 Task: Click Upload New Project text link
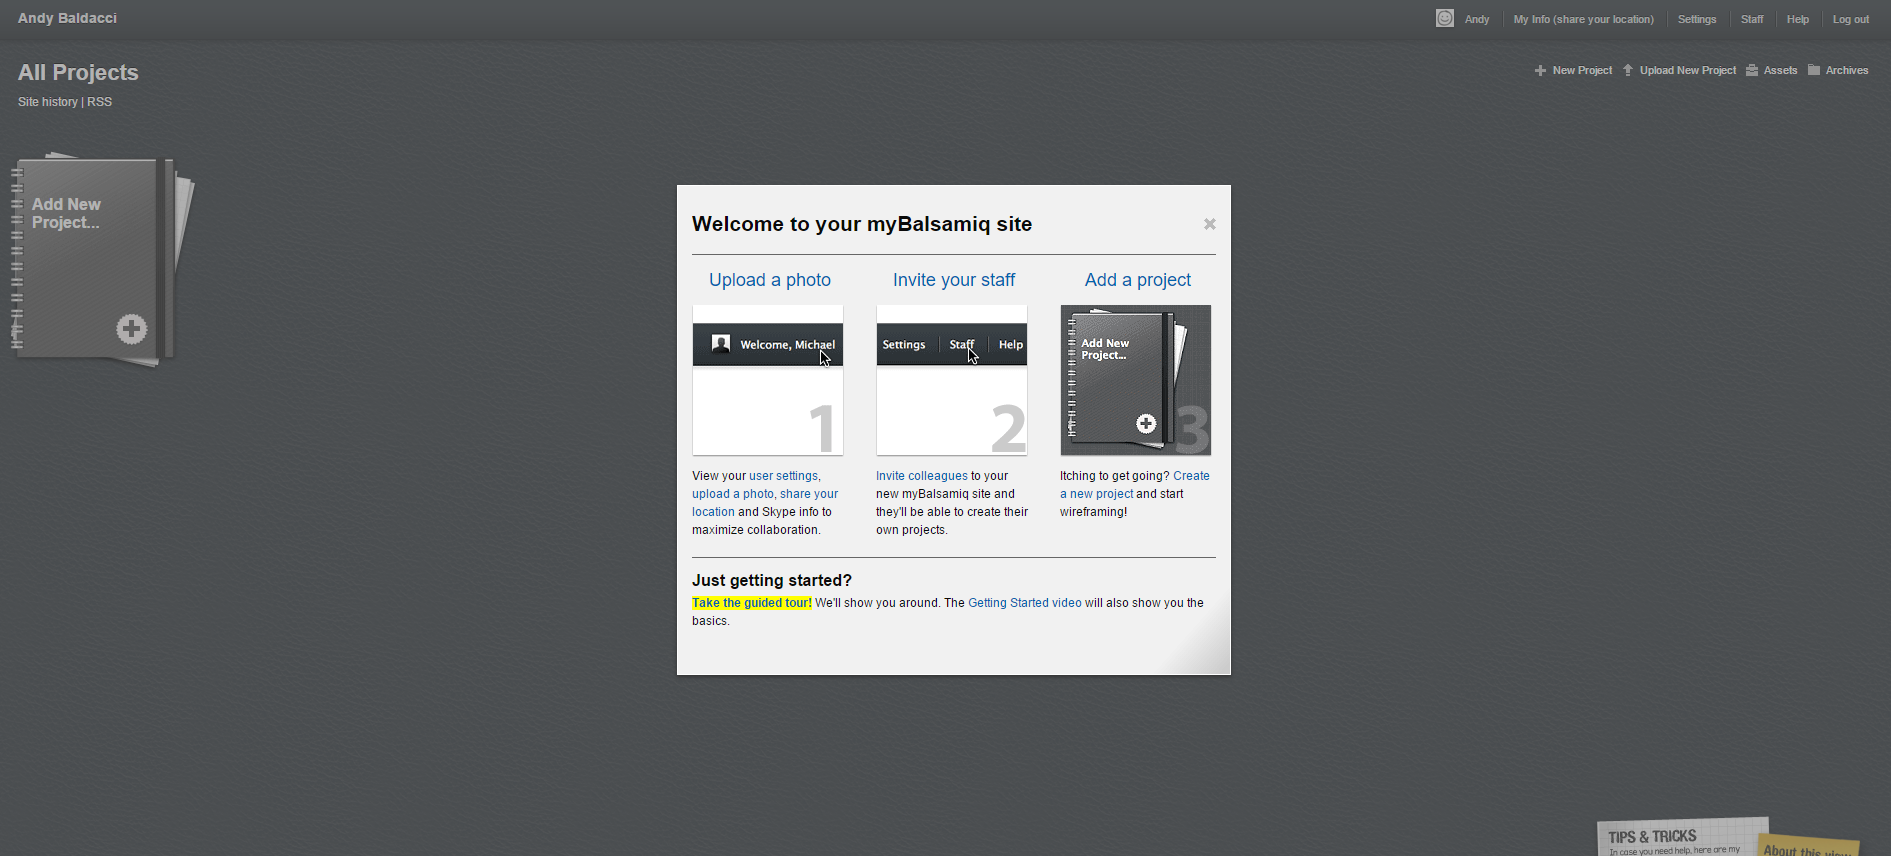pos(1688,70)
